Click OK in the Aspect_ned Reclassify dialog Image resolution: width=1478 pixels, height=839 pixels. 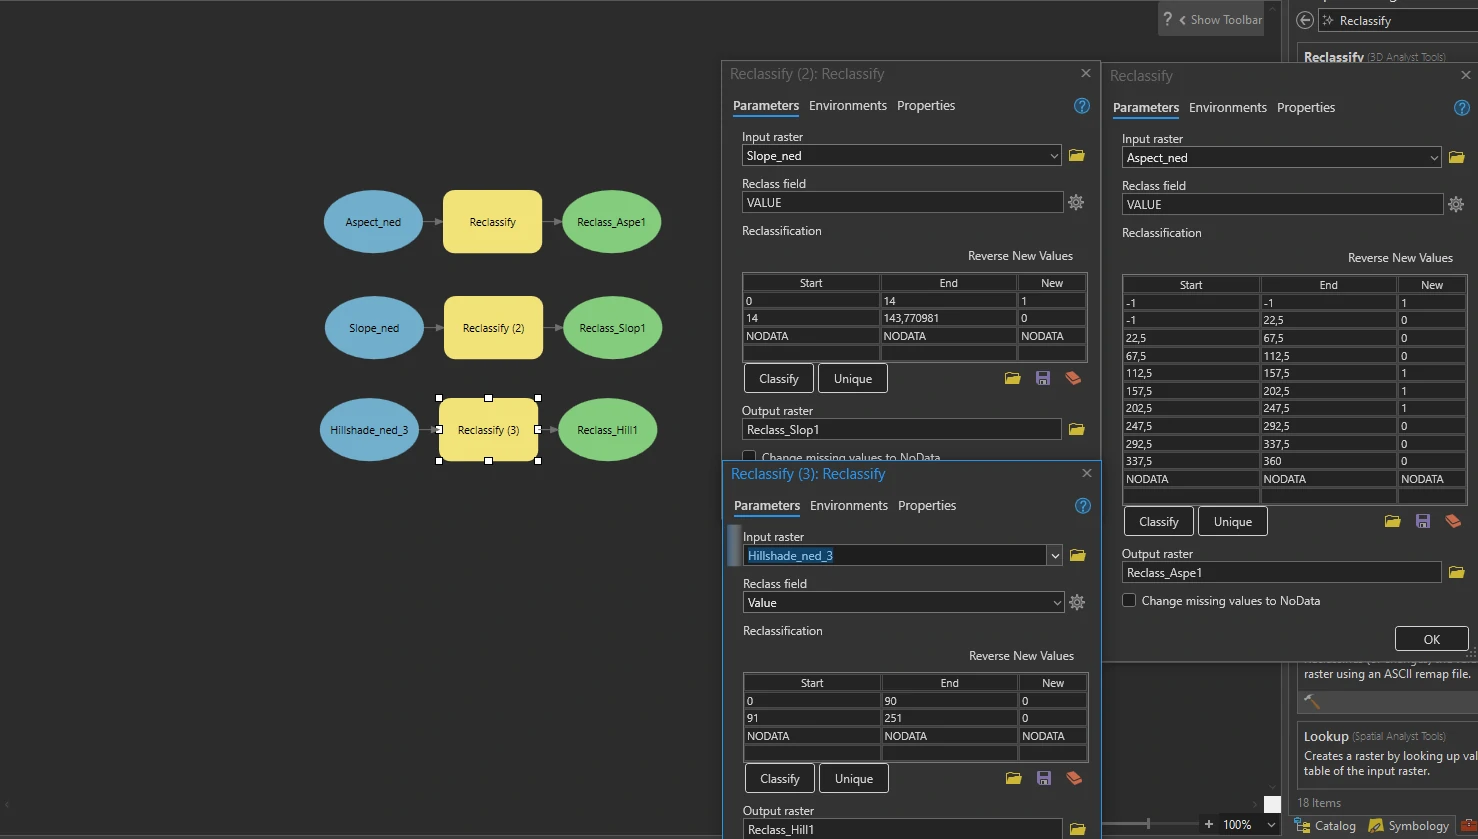coord(1431,639)
